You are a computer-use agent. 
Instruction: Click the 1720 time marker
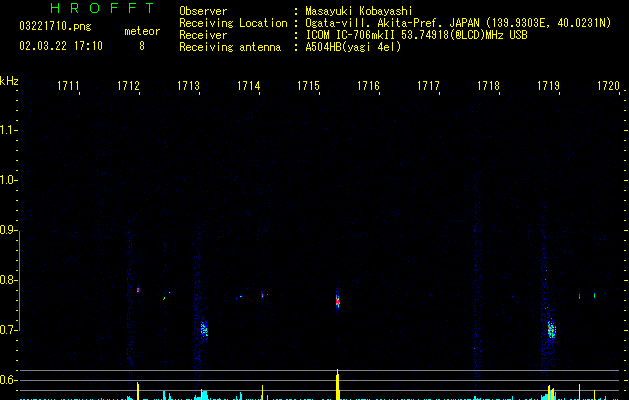608,86
